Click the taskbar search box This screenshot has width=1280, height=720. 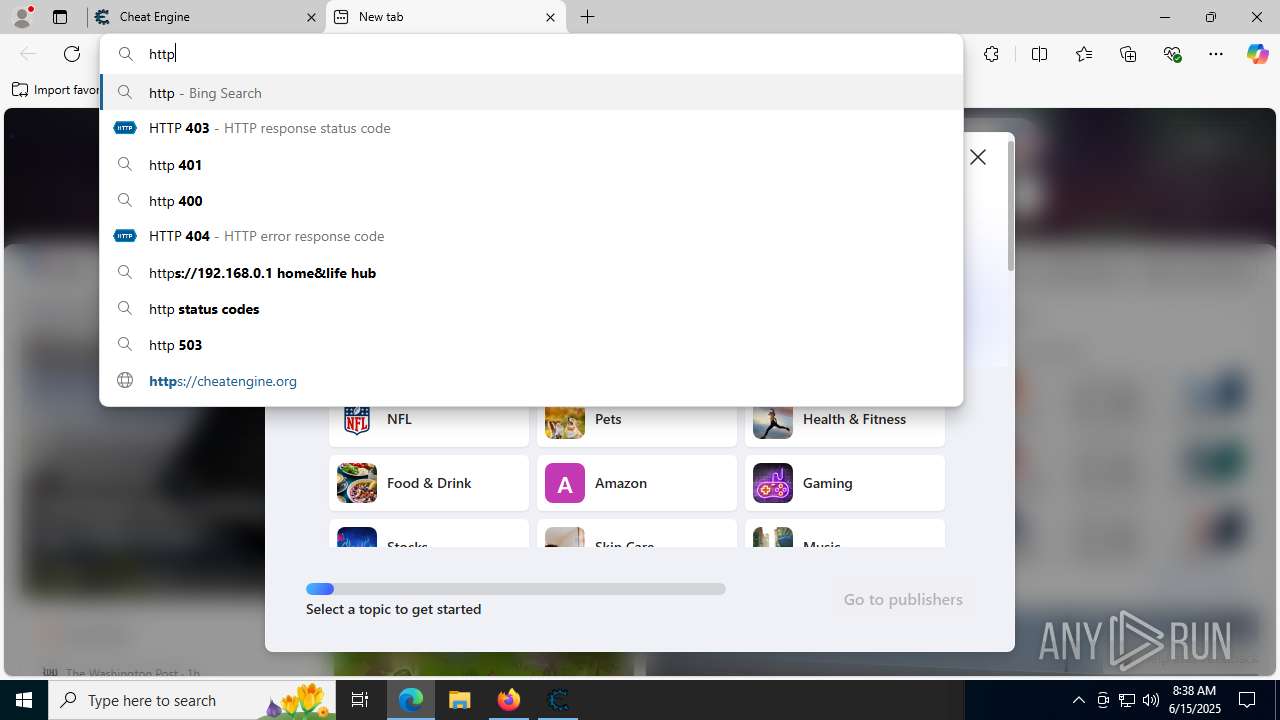192,700
